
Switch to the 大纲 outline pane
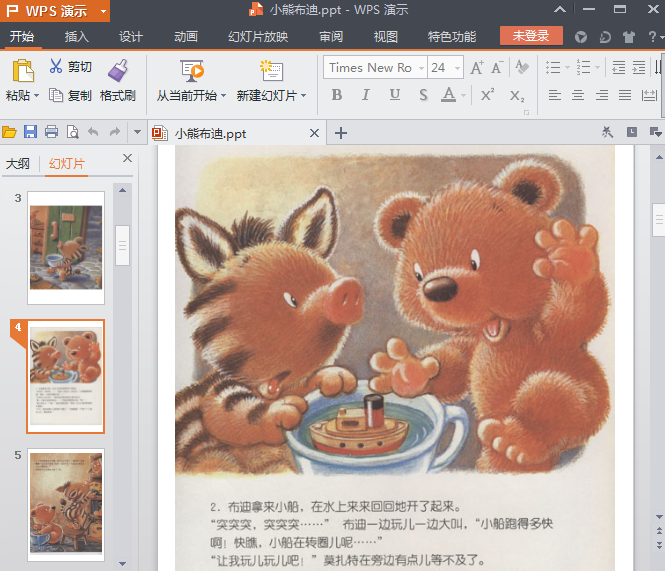(x=18, y=163)
